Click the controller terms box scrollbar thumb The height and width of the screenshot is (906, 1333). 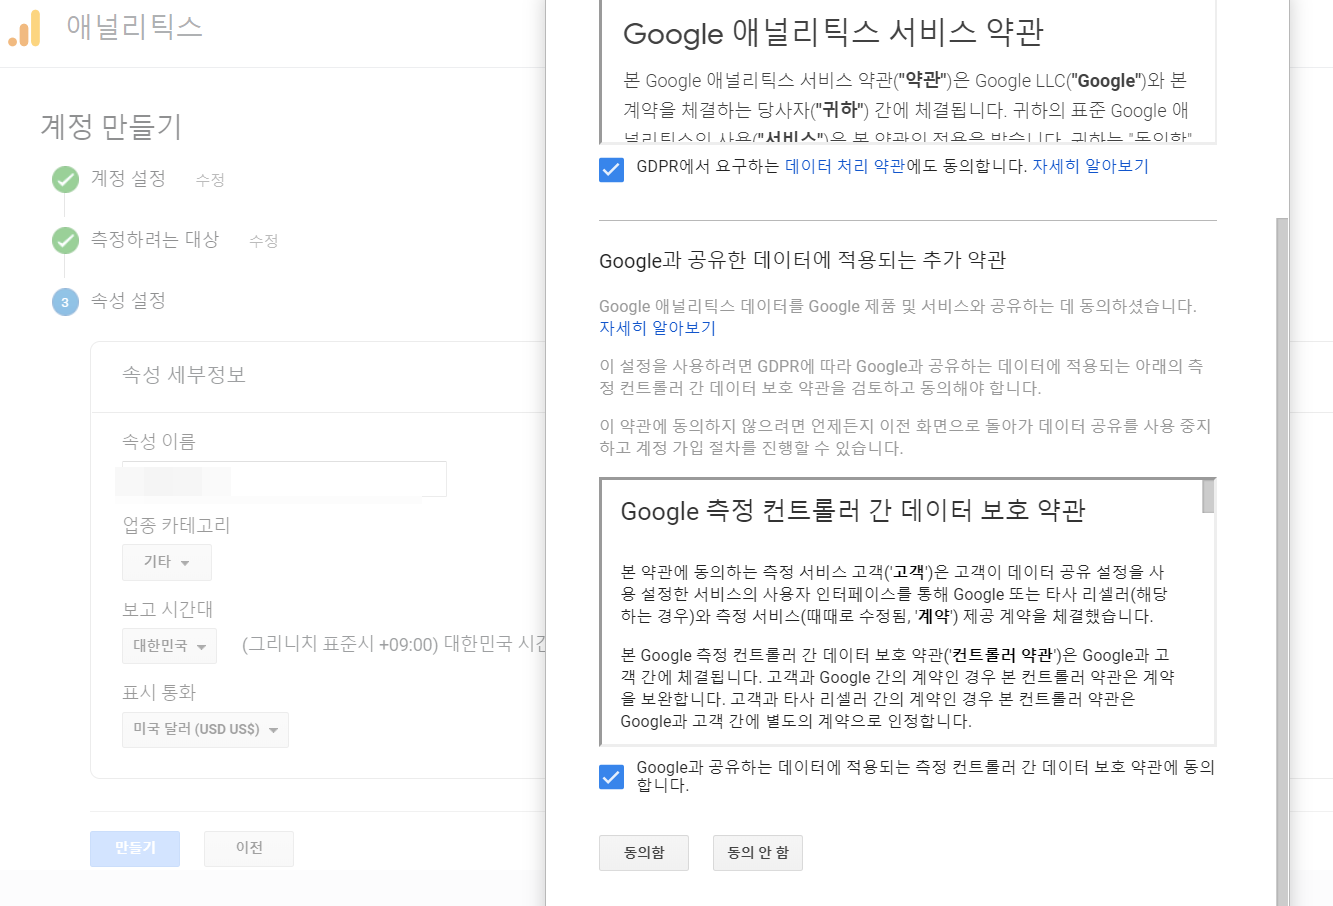coord(1208,497)
